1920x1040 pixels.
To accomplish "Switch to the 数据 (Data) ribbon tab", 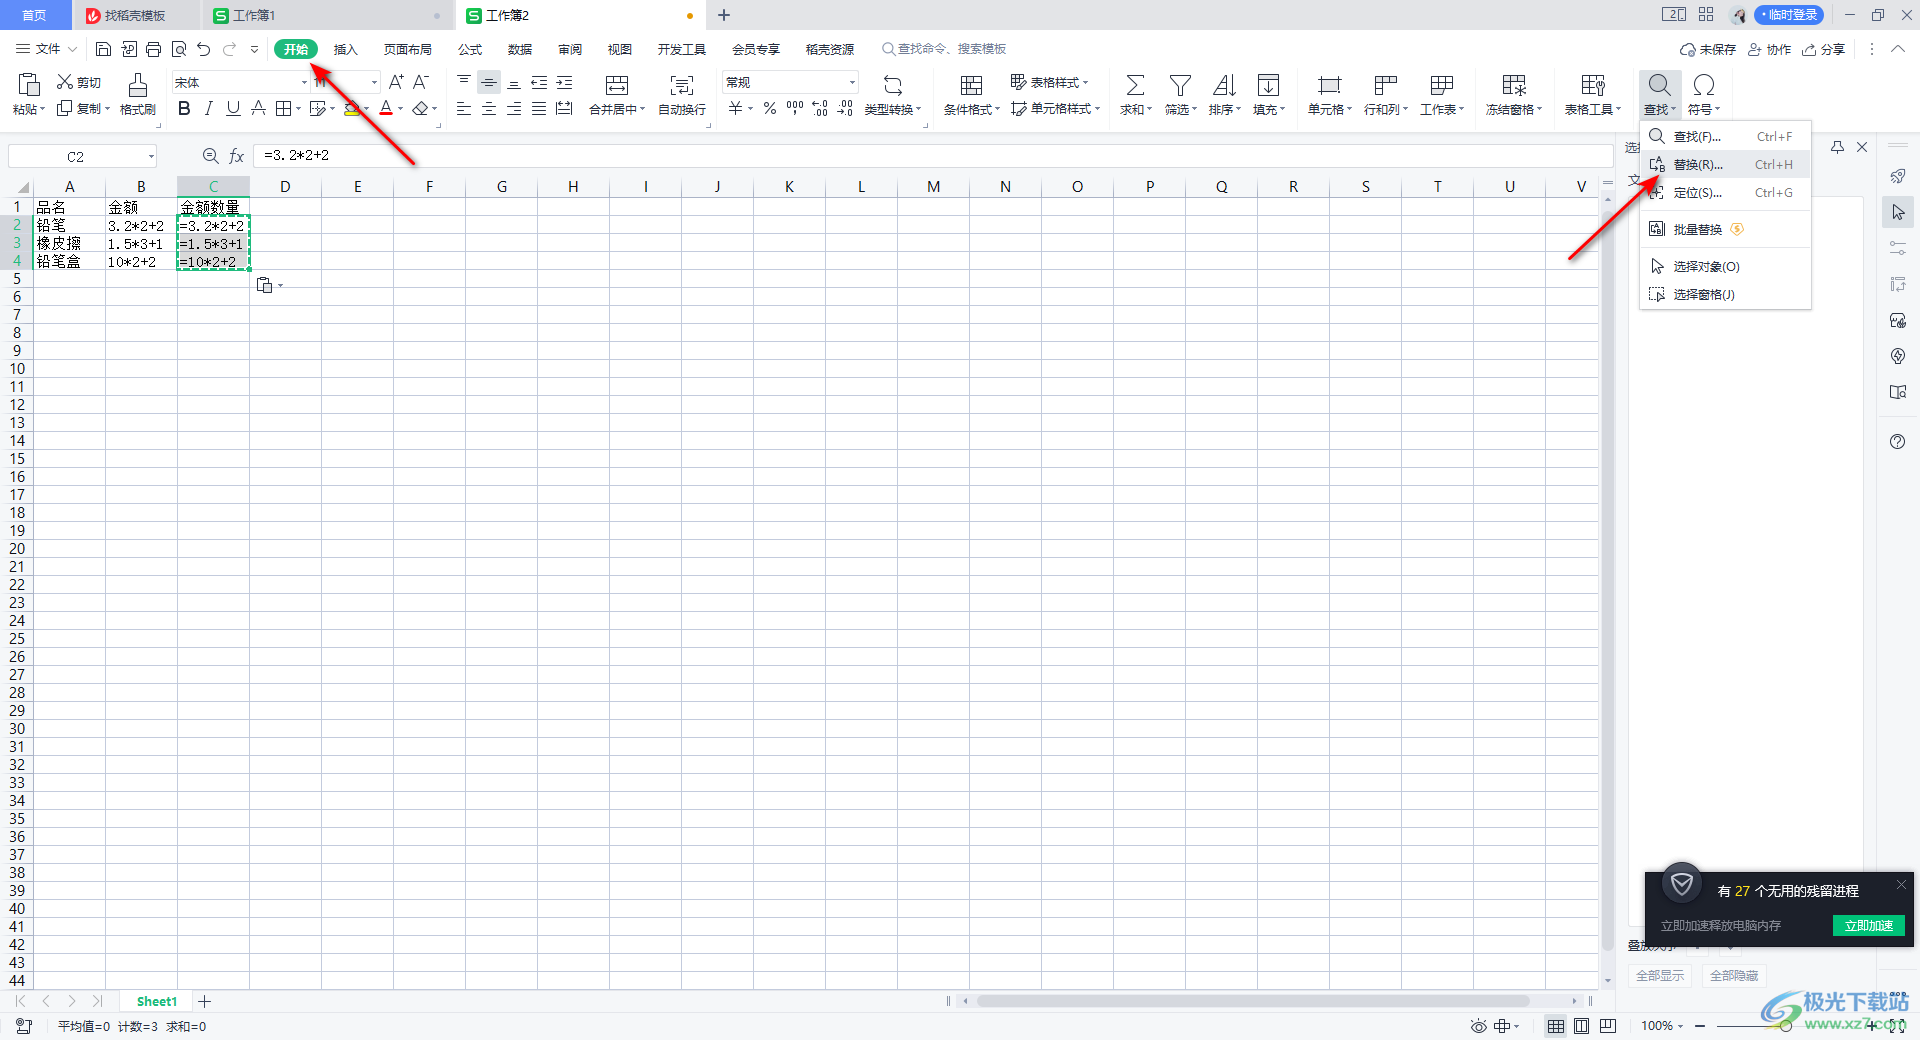I will click(520, 49).
